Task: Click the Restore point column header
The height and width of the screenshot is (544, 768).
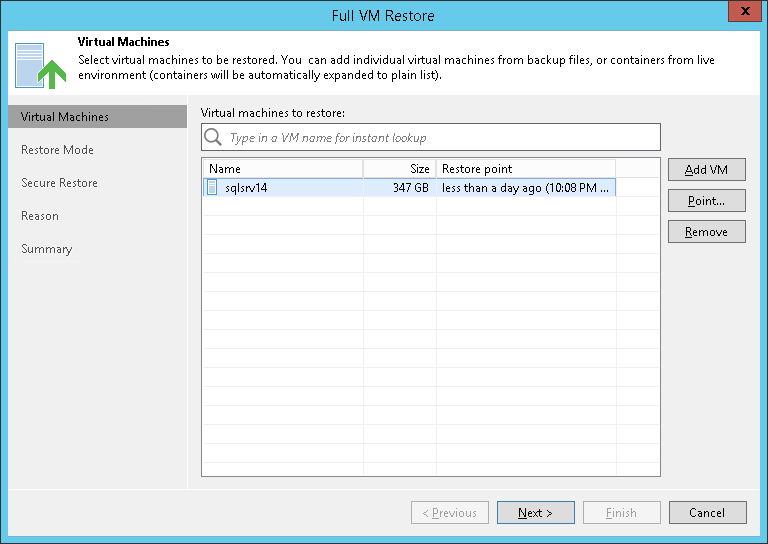Action: coord(525,169)
